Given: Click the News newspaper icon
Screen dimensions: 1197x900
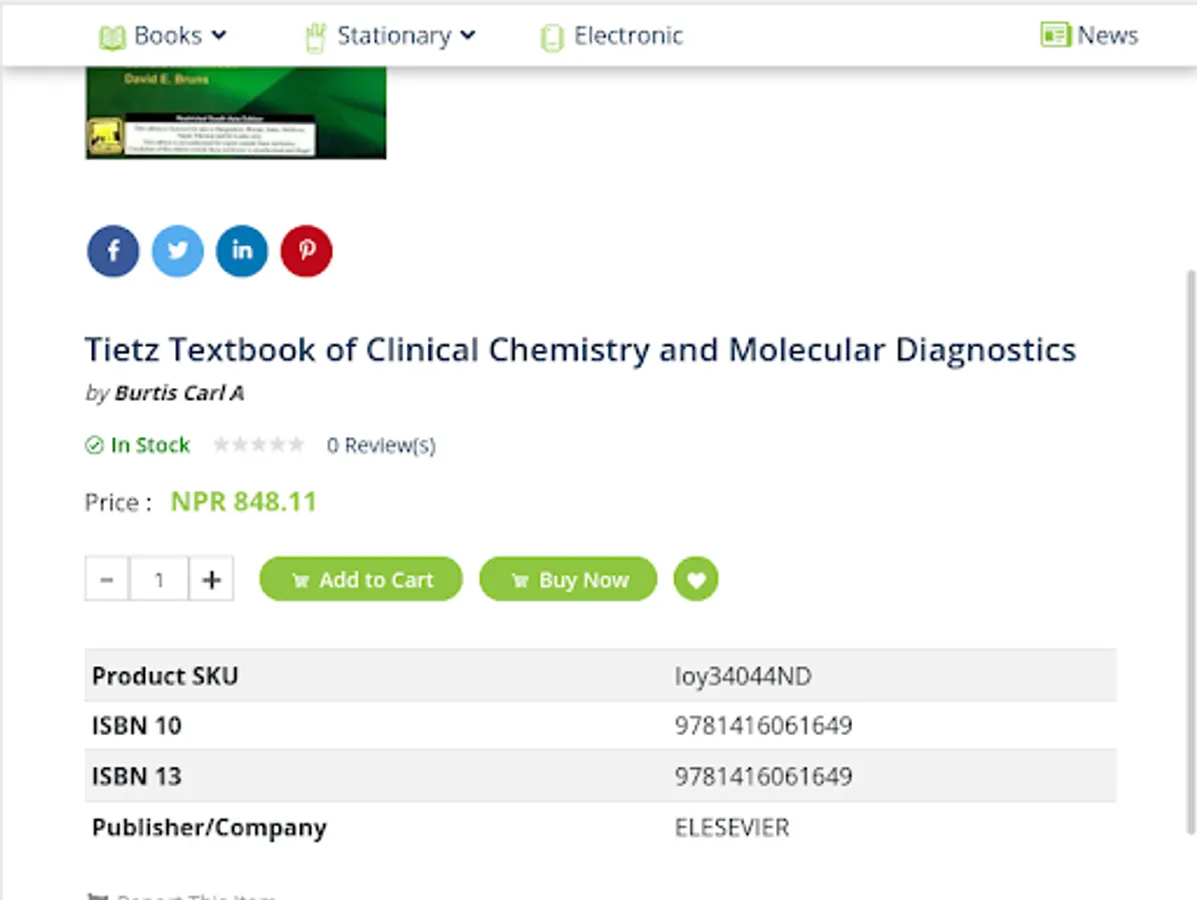Looking at the screenshot, I should [x=1055, y=35].
